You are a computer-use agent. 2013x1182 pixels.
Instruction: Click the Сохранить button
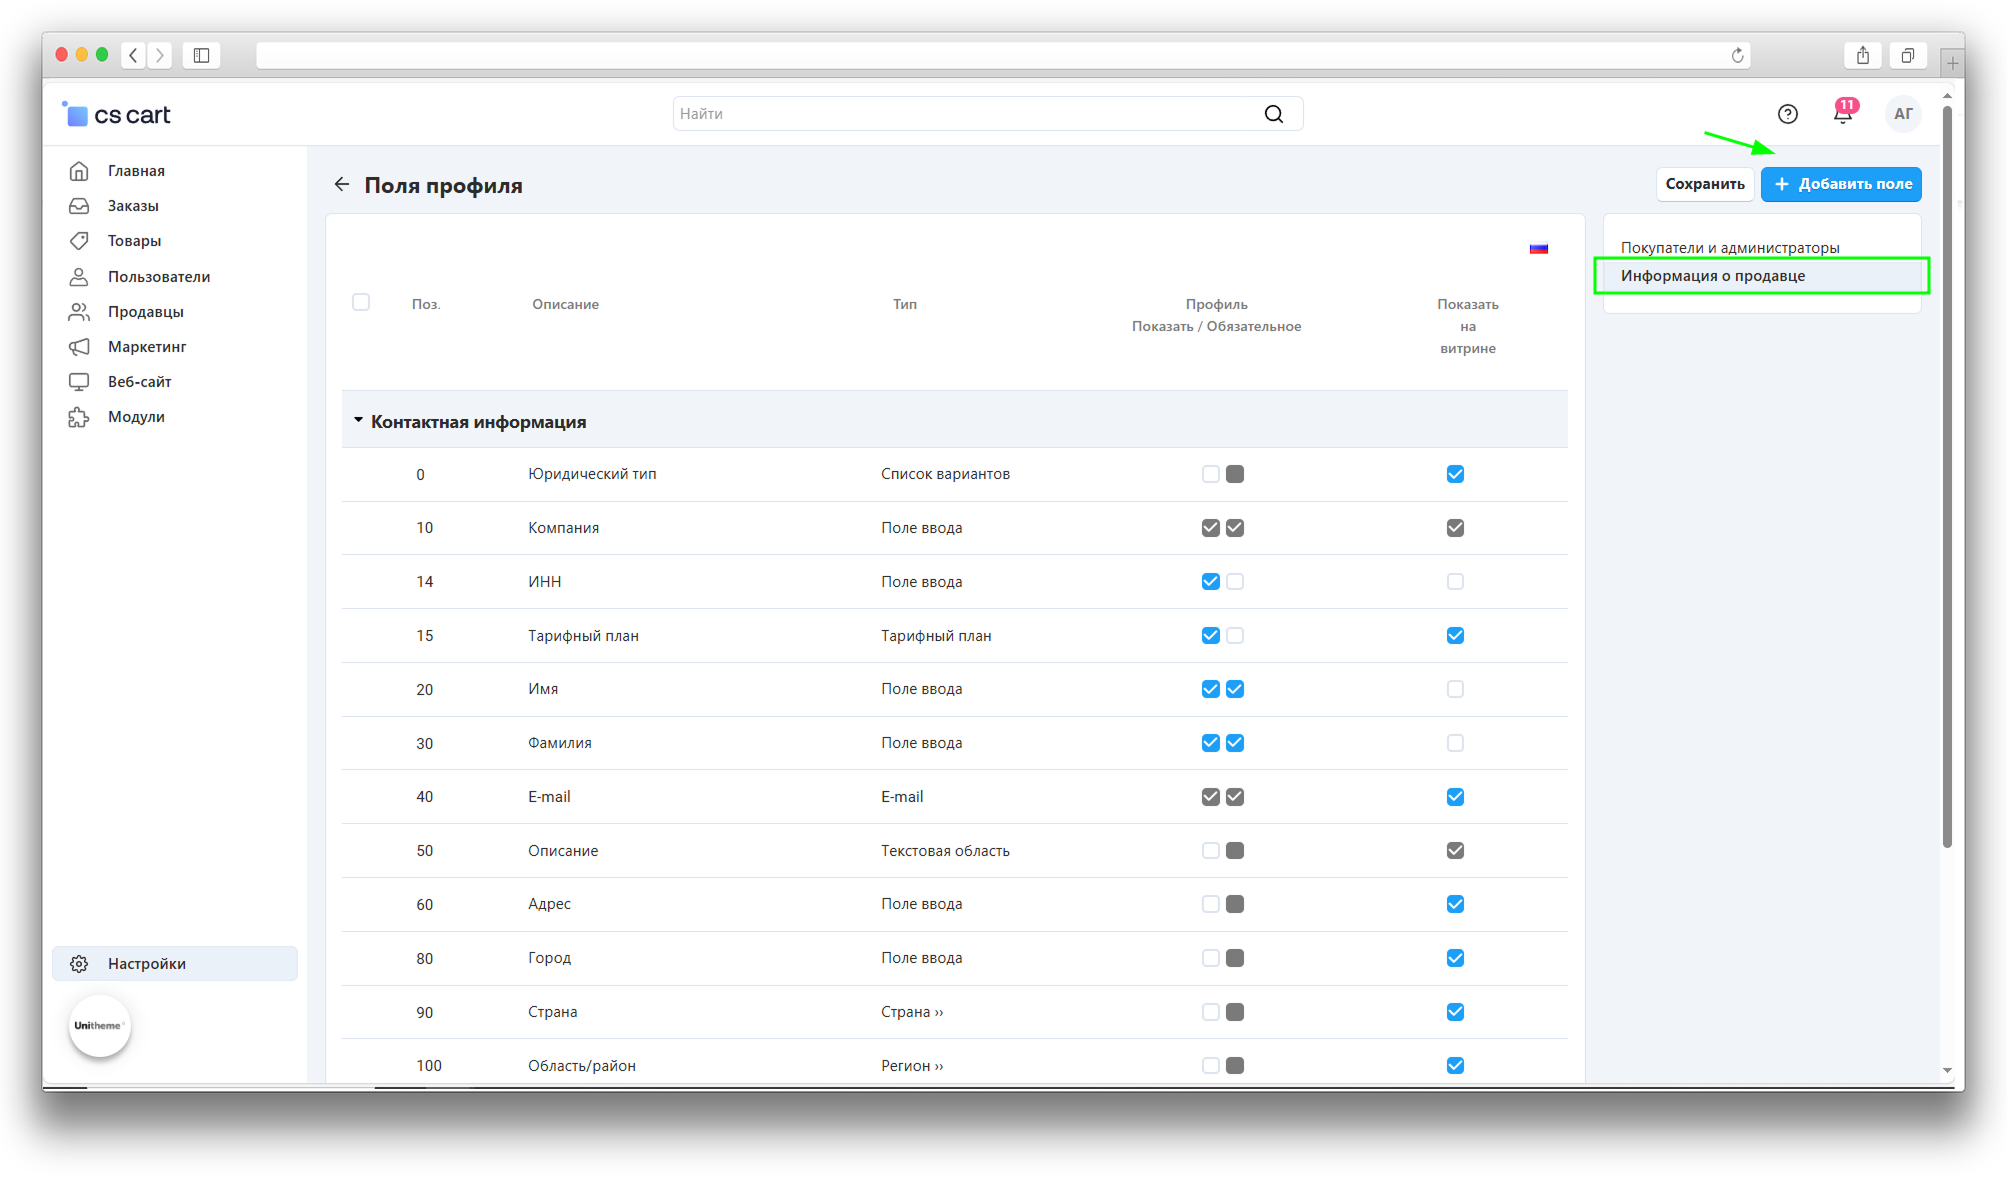(x=1704, y=184)
